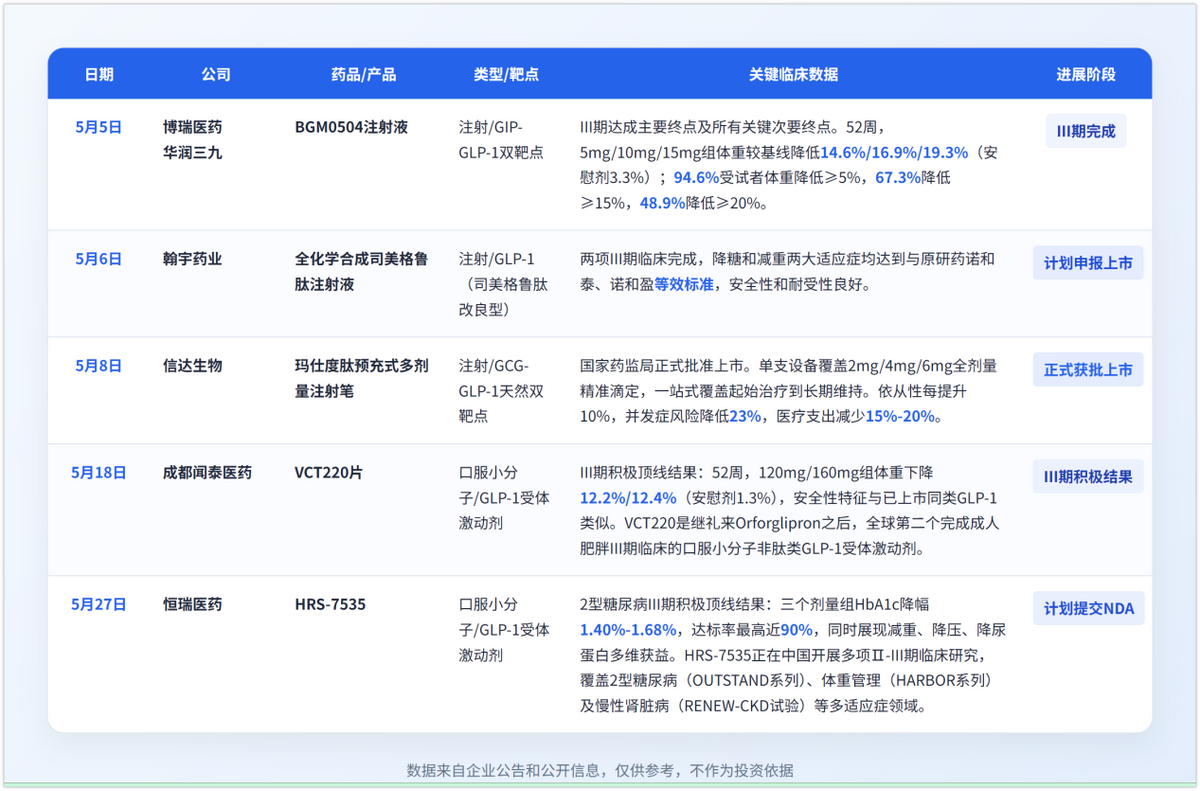
Task: Select the 5月8日 date cell
Action: coord(98,365)
